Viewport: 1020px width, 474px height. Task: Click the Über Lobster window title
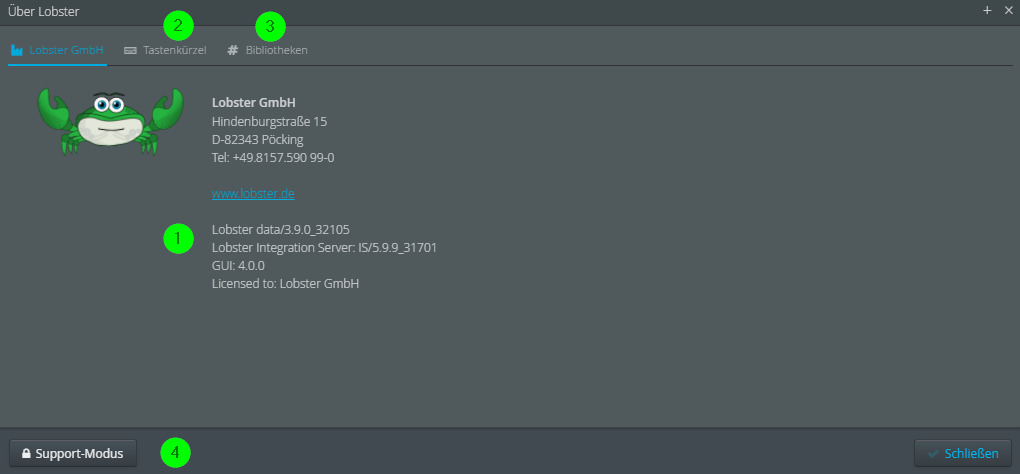(x=44, y=11)
